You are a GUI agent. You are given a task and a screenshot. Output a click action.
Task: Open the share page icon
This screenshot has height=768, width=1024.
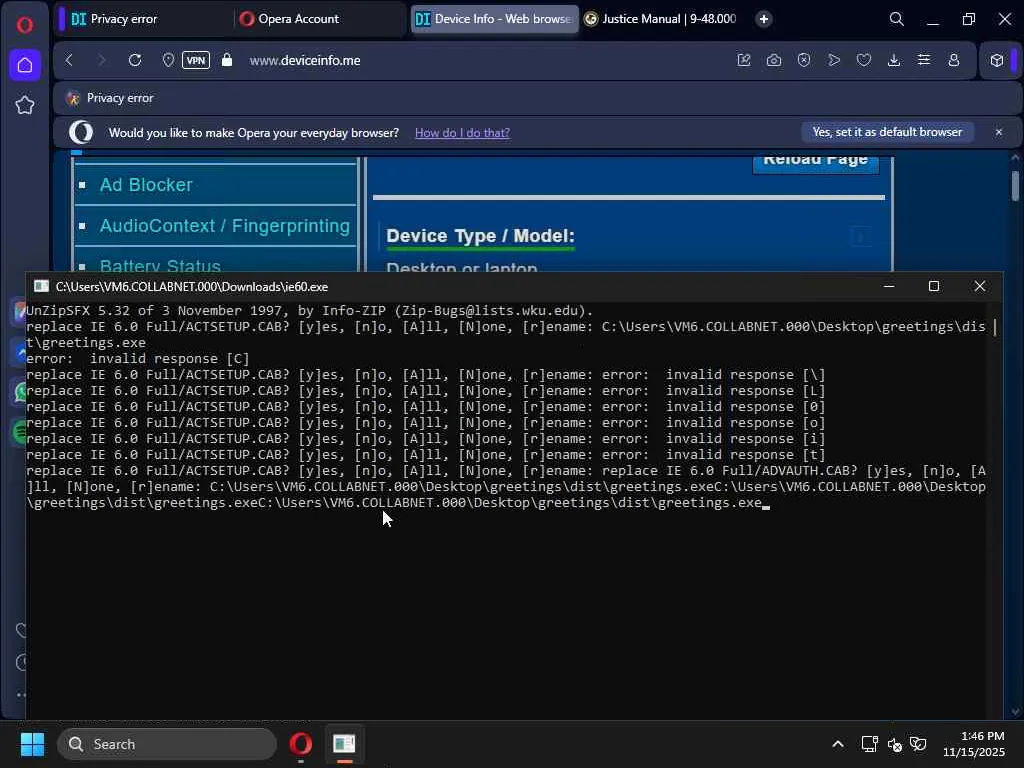tap(744, 60)
